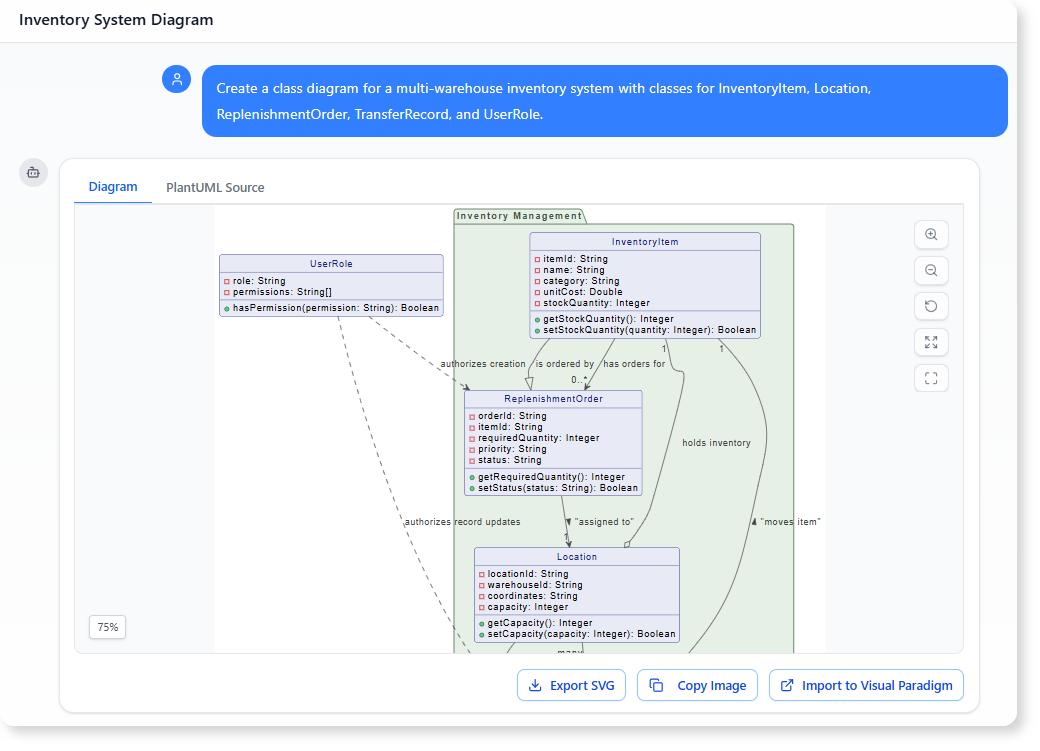Click the 75% zoom level indicator
Viewport: 1040px width, 751px height.
107,627
